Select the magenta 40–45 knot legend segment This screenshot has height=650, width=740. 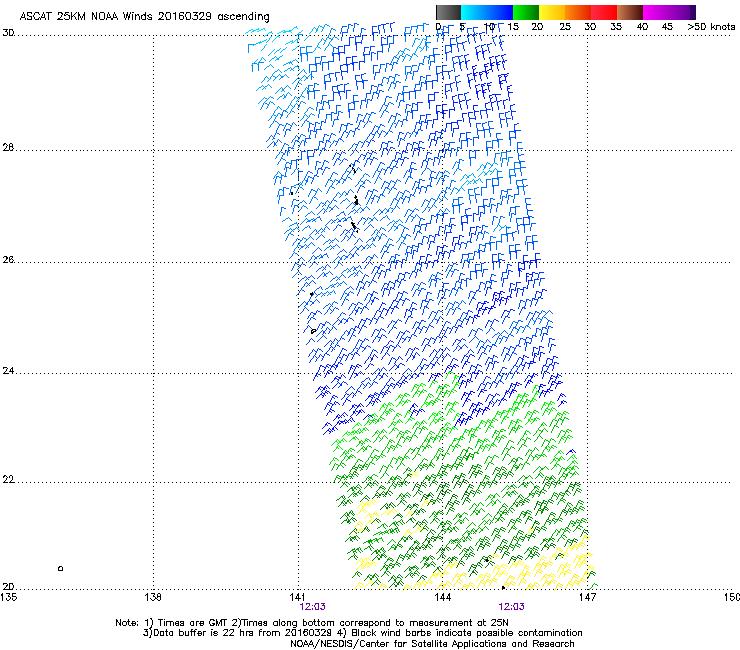coord(656,12)
